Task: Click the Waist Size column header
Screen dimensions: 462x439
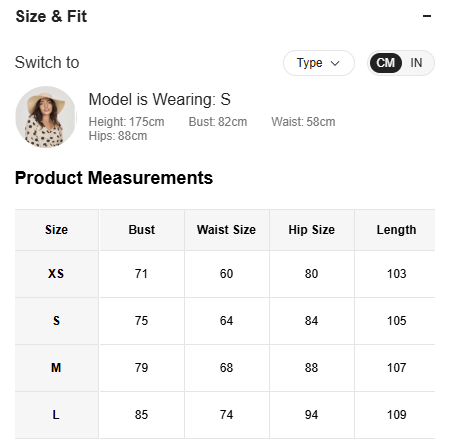Action: [x=226, y=230]
